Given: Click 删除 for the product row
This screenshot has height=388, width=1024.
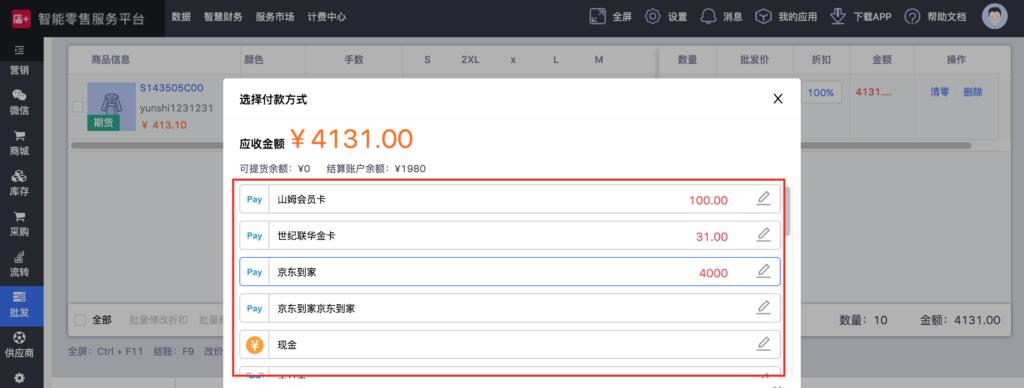Looking at the screenshot, I should click(972, 92).
